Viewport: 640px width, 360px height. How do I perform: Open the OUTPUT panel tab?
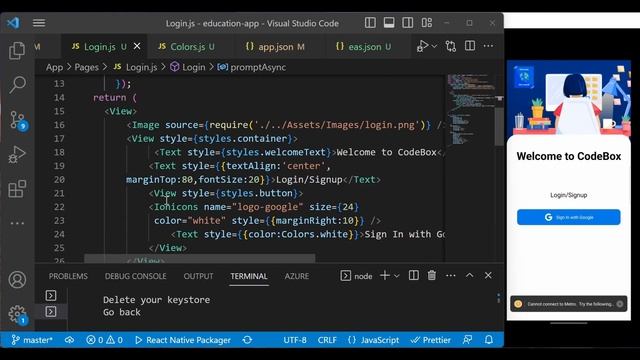click(x=198, y=276)
